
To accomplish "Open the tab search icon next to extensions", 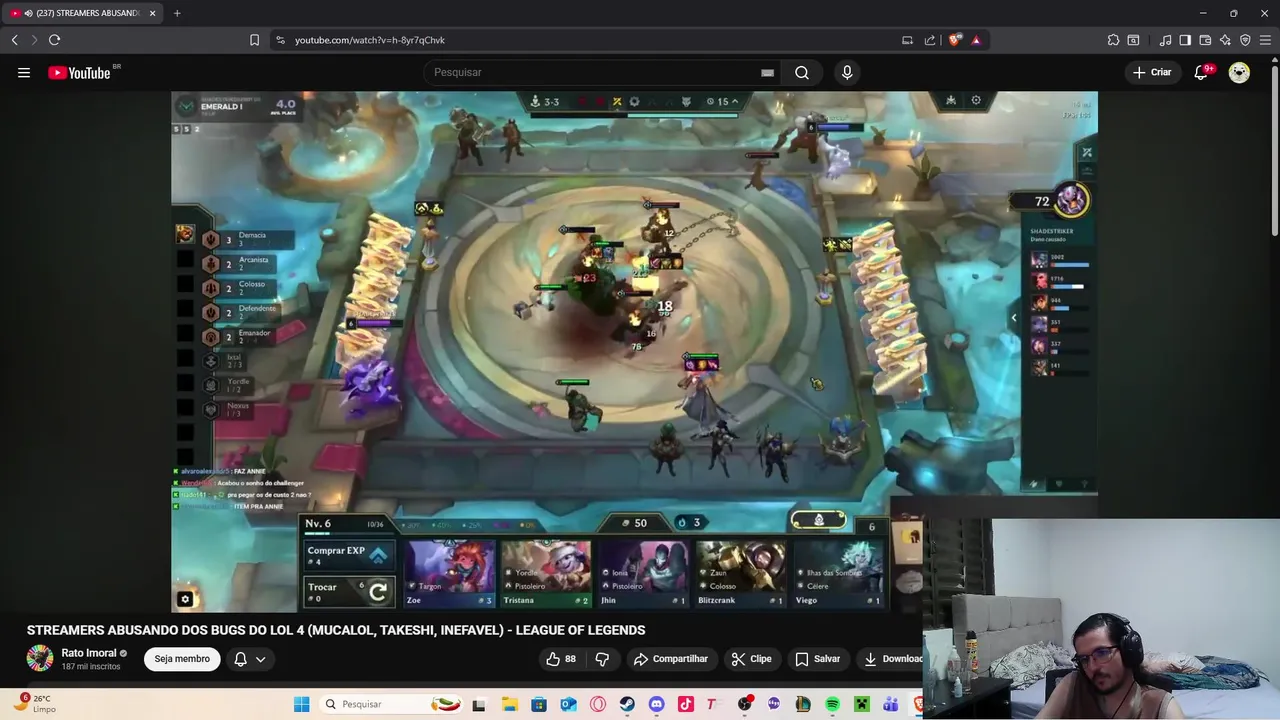I will (1133, 40).
